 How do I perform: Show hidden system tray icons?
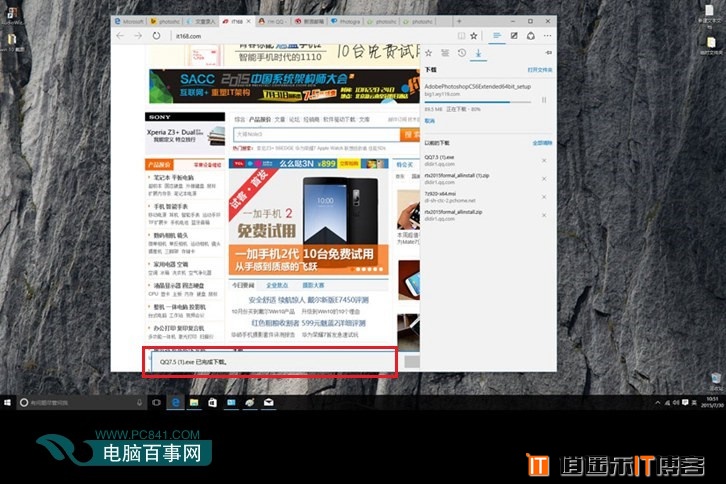click(657, 403)
